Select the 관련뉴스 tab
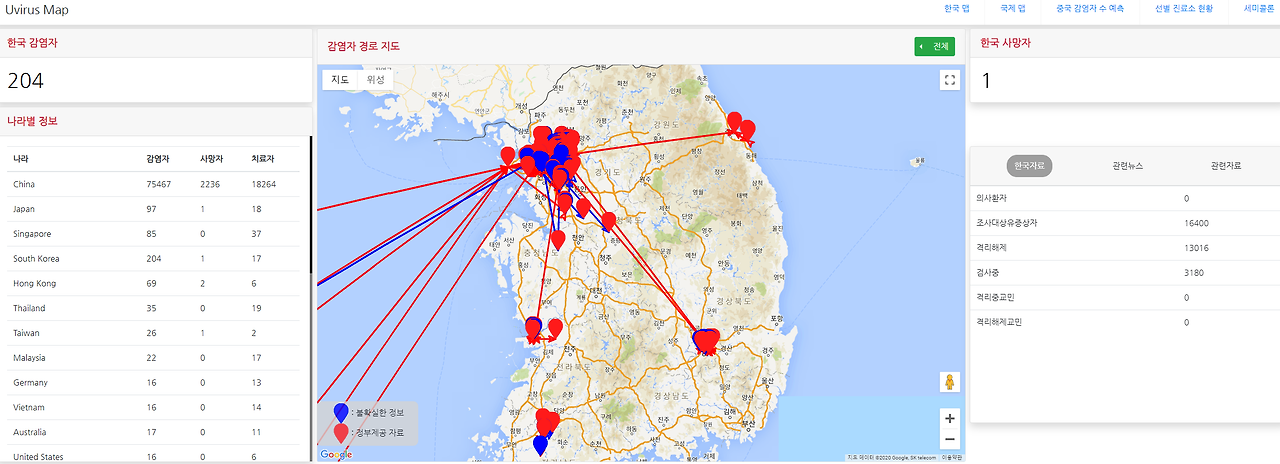 point(1127,165)
